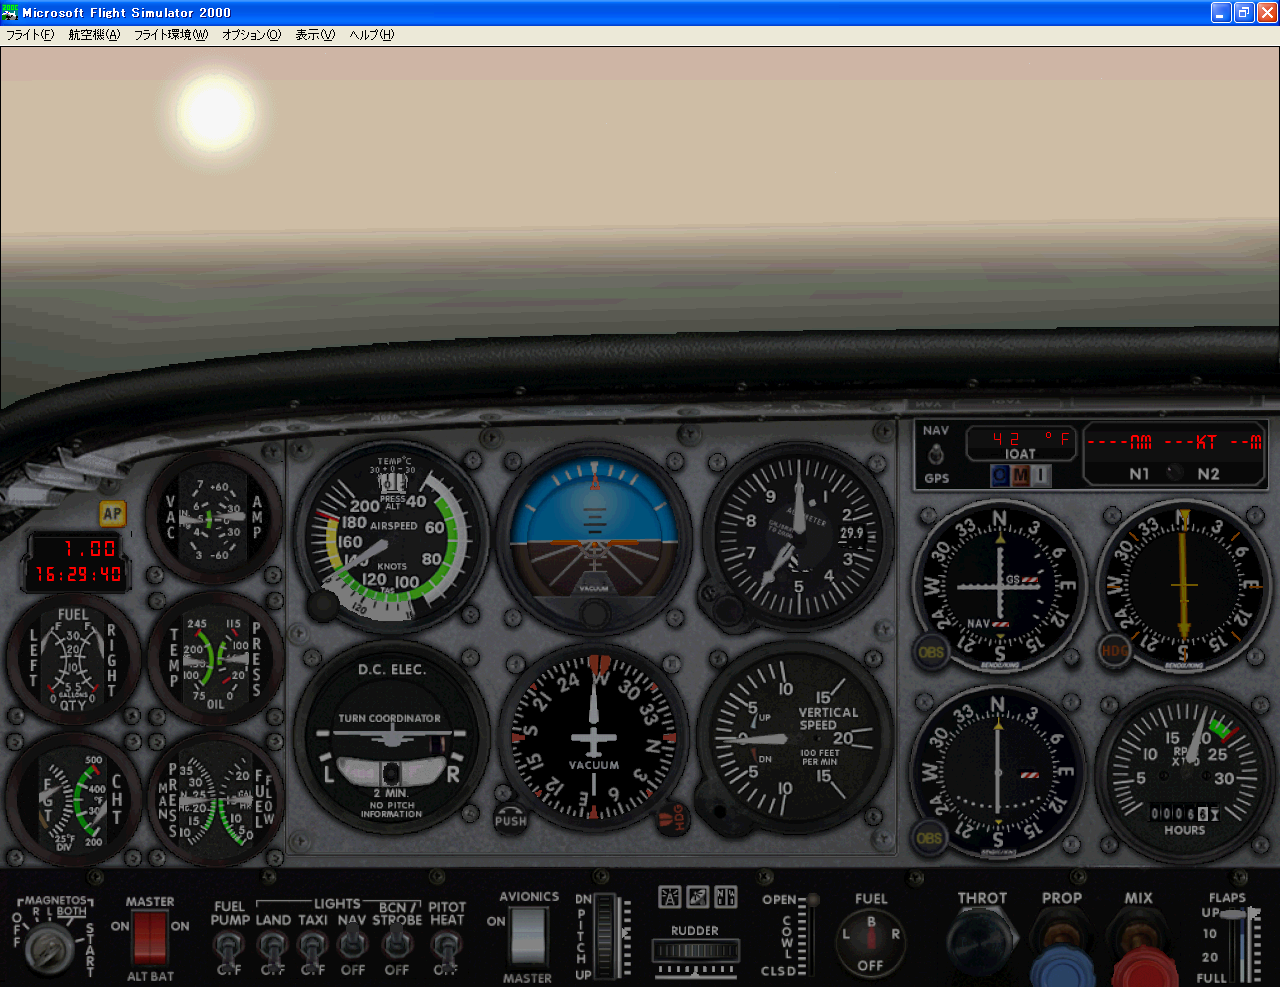Click the yellow AP autopilot annunciator
1280x987 pixels.
click(112, 514)
